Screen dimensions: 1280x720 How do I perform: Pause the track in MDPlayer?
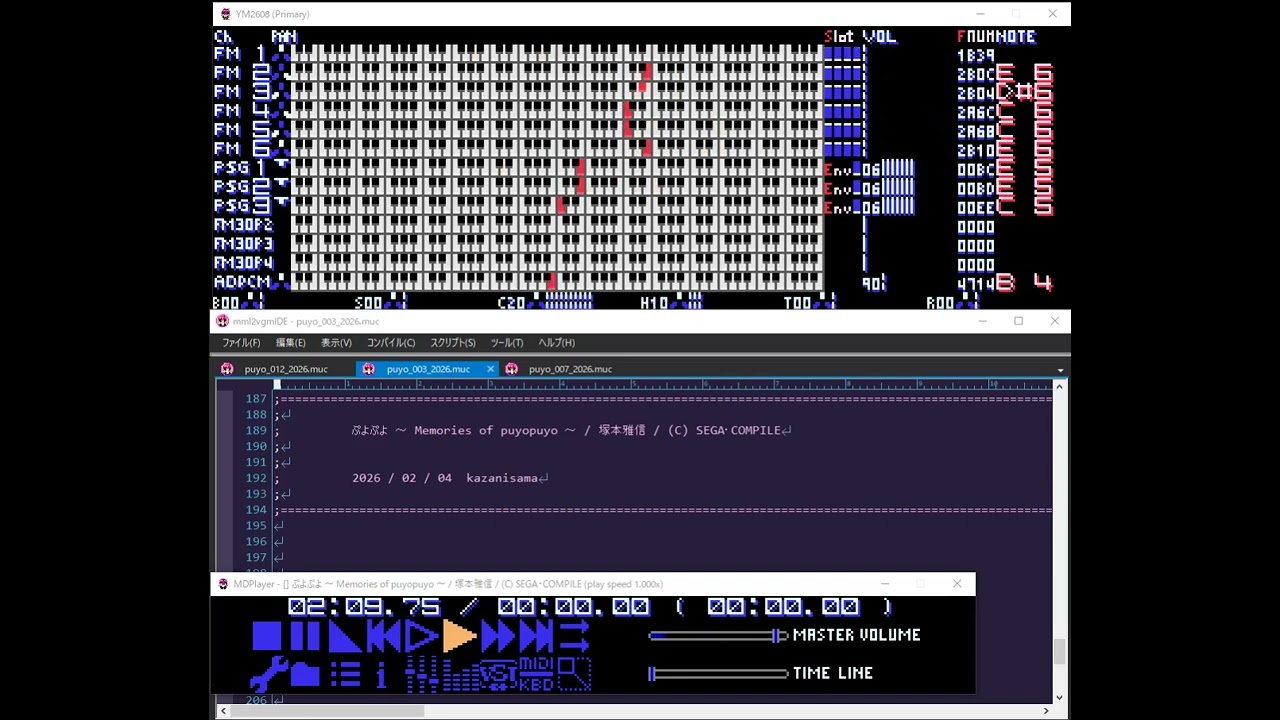click(x=304, y=636)
